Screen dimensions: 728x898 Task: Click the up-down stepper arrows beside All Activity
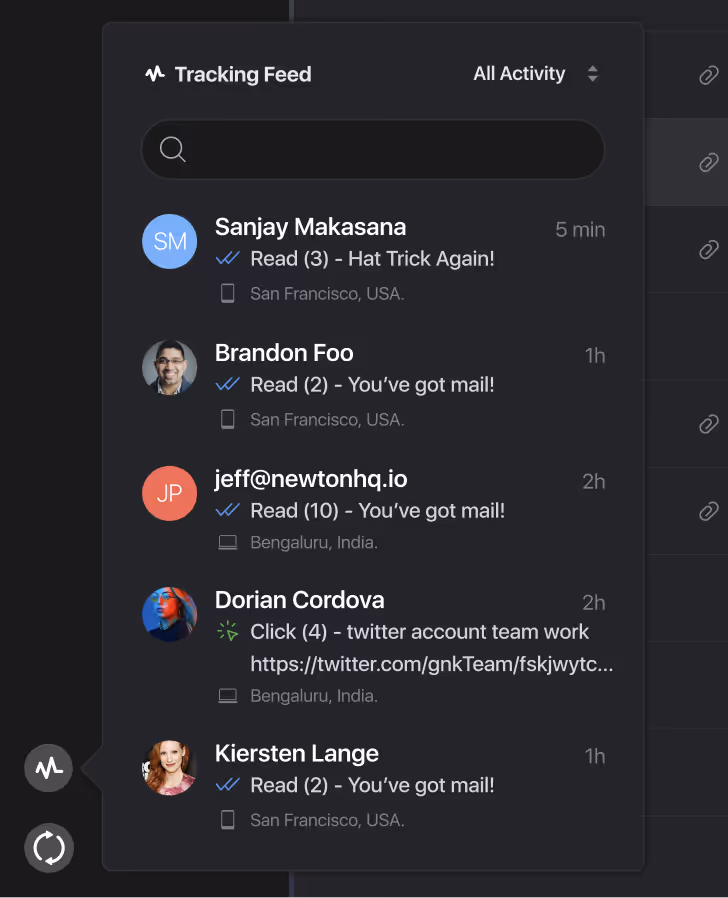click(x=593, y=73)
